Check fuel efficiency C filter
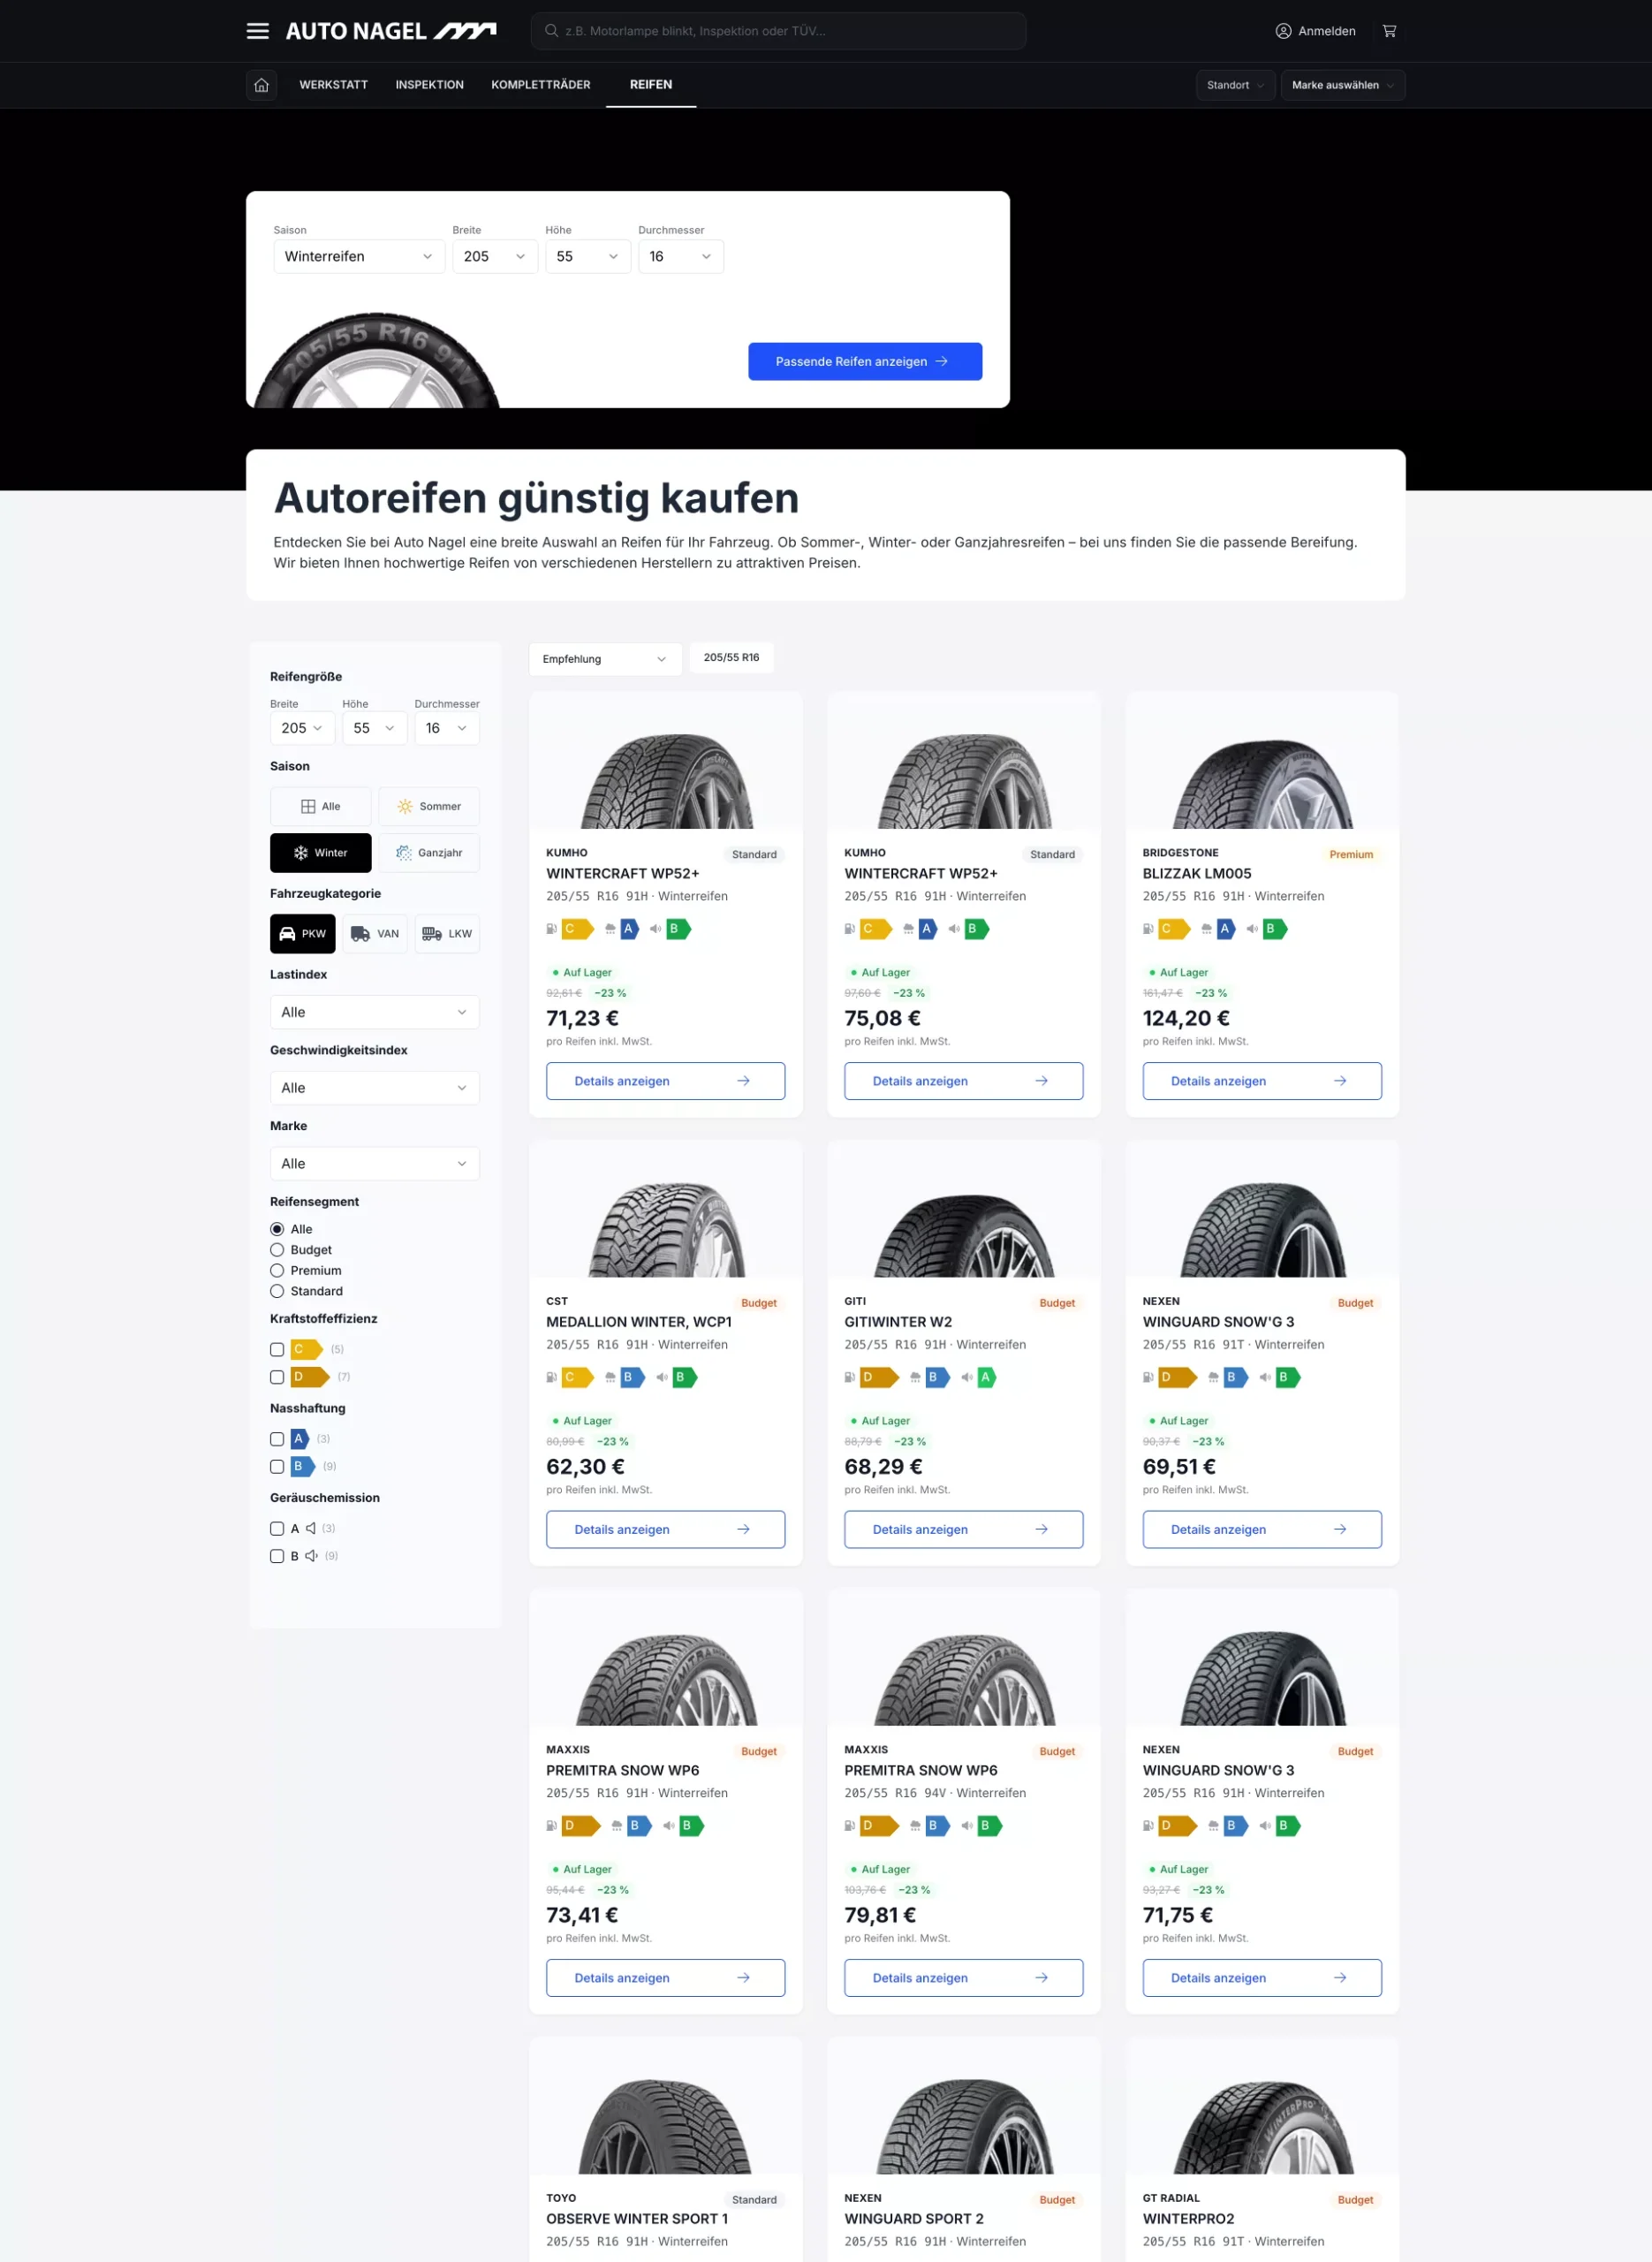The width and height of the screenshot is (1652, 2262). click(x=277, y=1350)
